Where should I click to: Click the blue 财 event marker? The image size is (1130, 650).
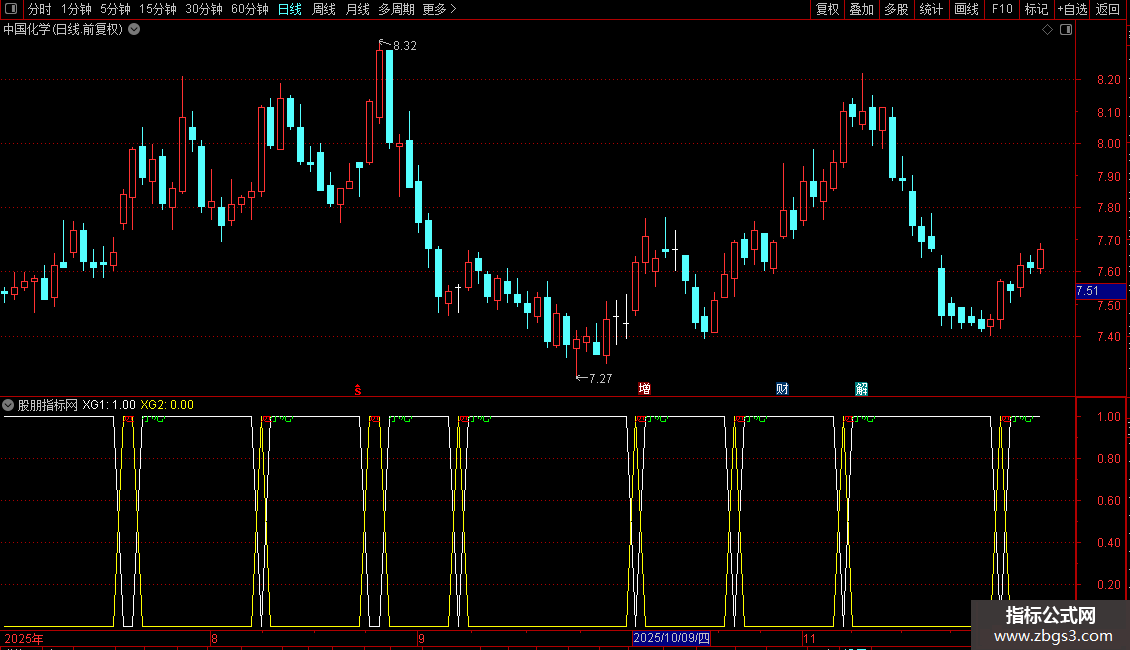coord(782,388)
